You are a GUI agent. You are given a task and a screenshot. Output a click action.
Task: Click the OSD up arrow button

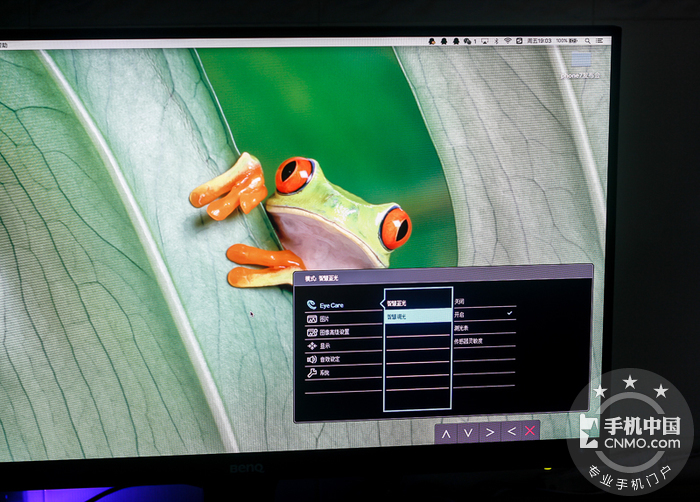click(x=446, y=433)
